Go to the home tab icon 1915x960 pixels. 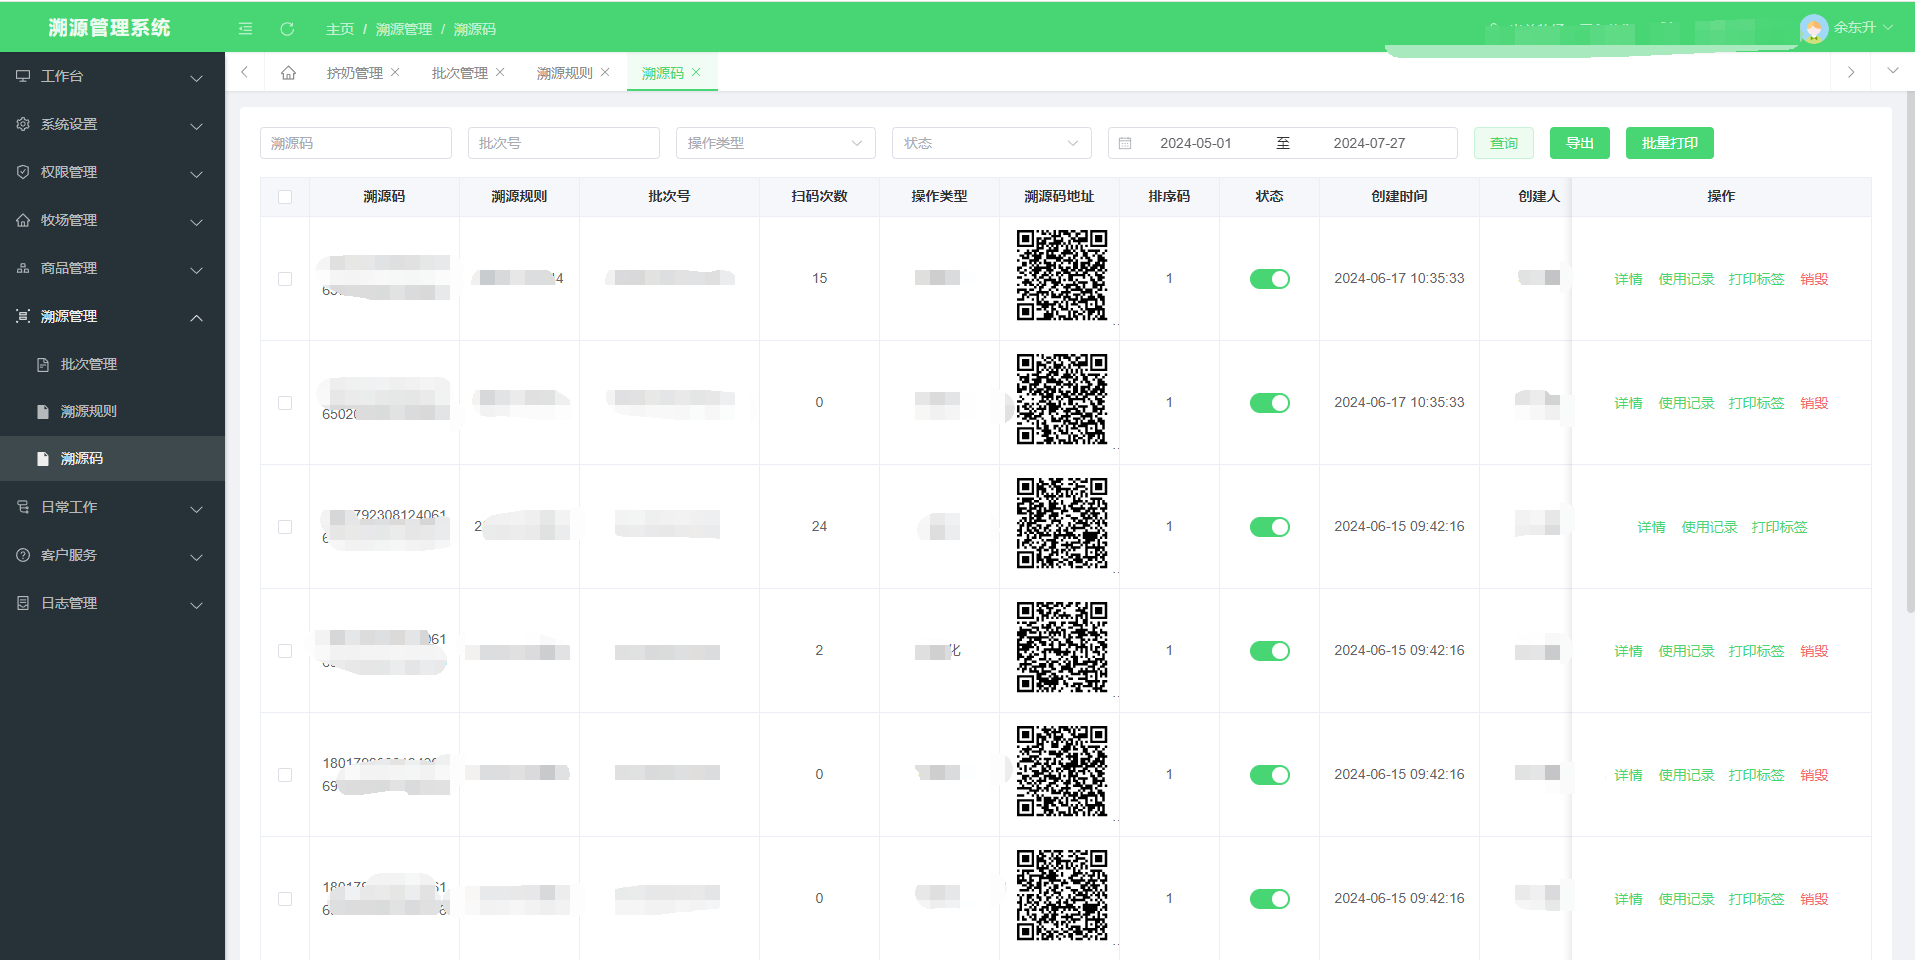coord(289,72)
